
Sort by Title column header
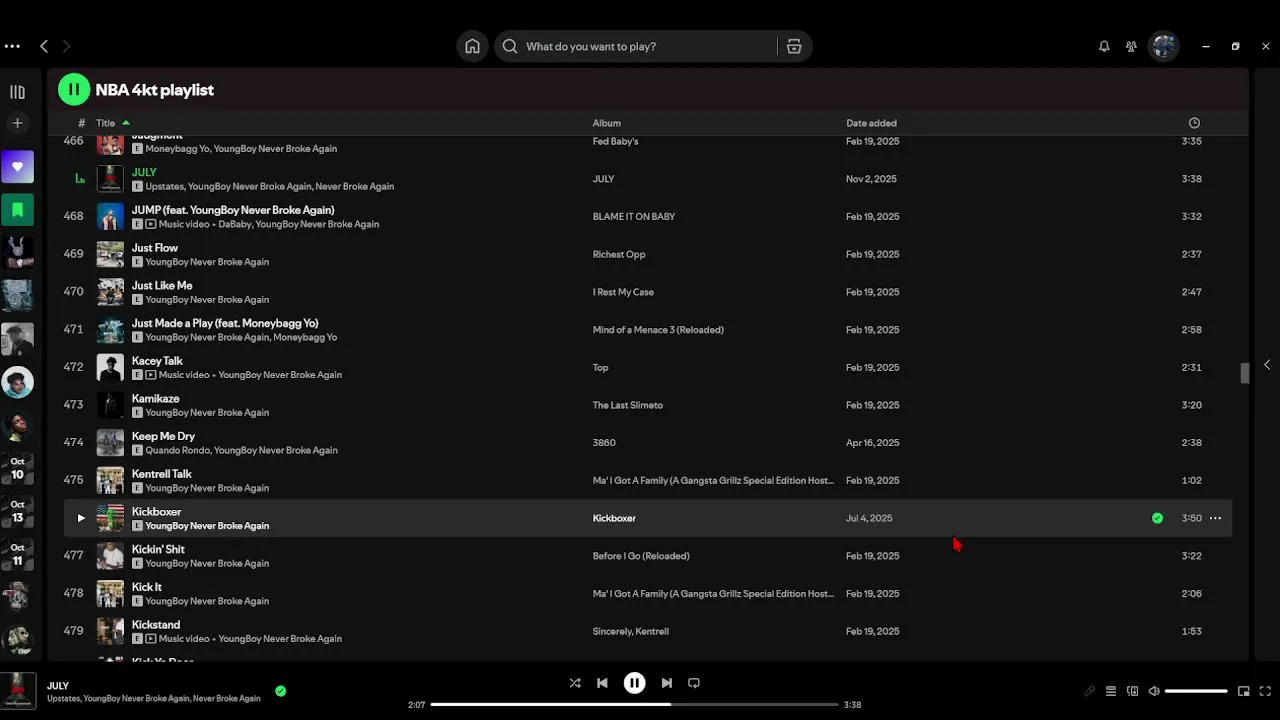tap(105, 123)
